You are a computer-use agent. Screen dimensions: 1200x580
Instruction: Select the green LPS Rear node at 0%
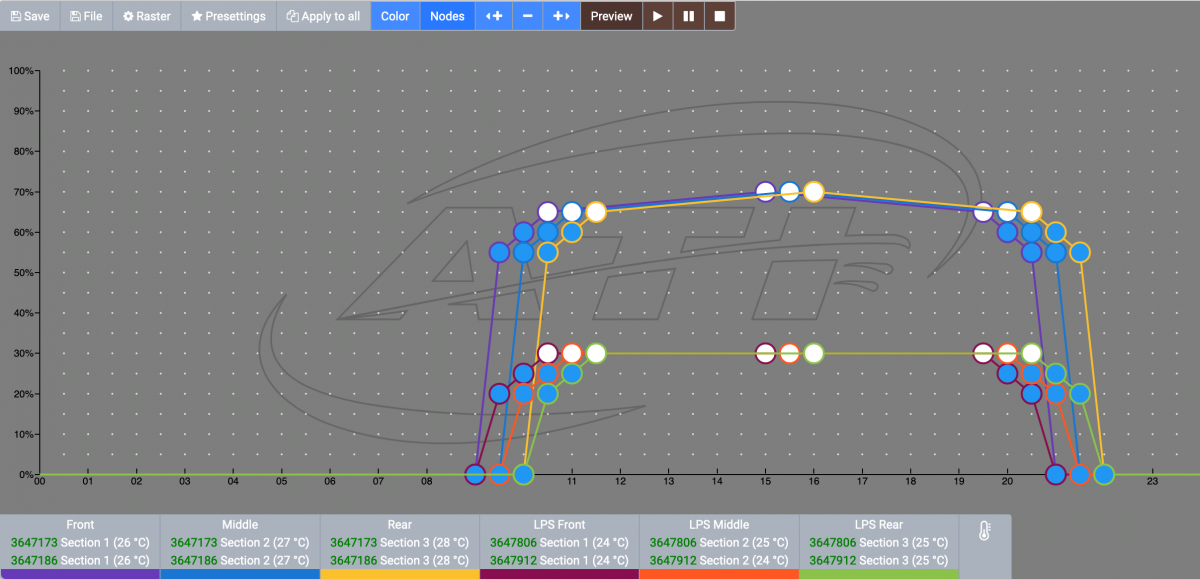[523, 474]
